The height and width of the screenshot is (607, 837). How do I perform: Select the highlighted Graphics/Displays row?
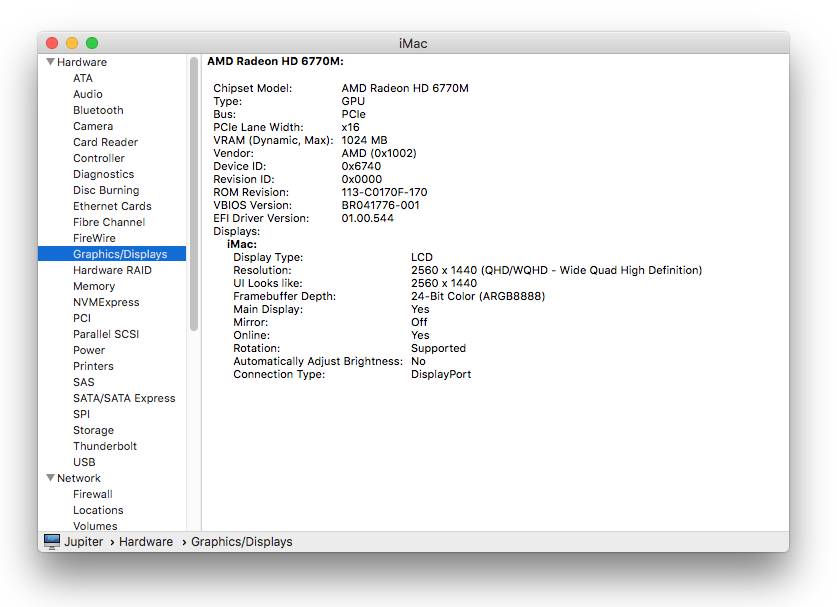point(112,254)
